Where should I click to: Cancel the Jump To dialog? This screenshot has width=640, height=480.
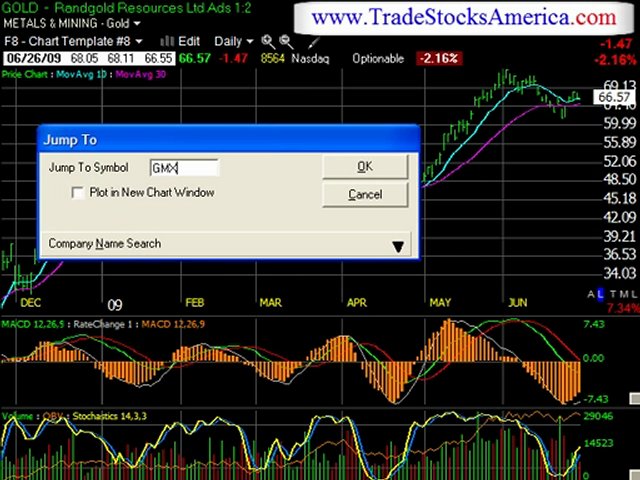tap(365, 194)
